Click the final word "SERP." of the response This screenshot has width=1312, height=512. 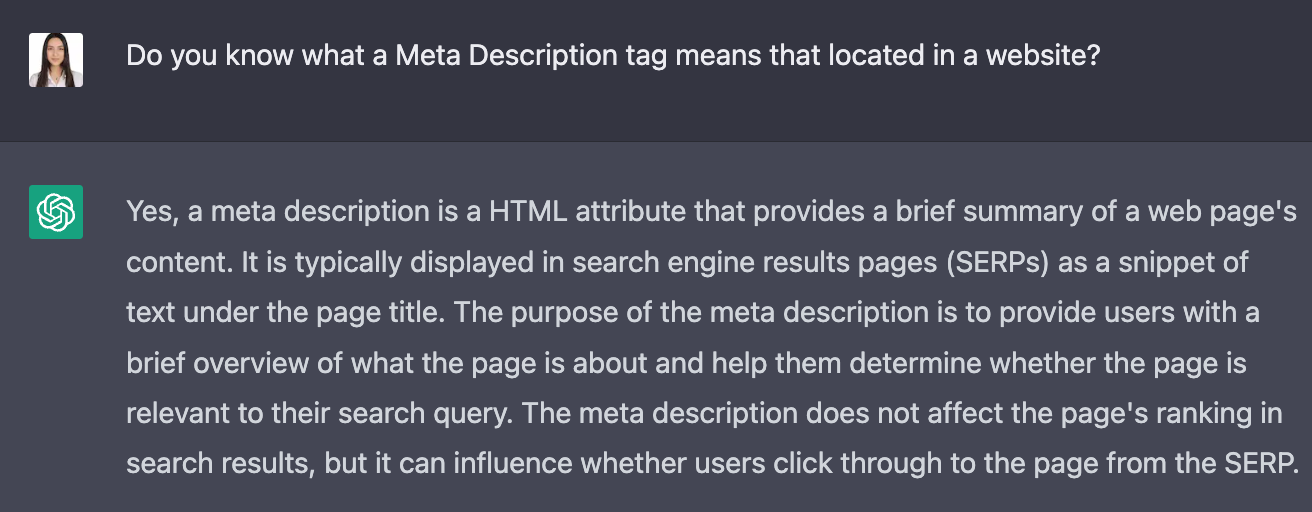click(1258, 462)
